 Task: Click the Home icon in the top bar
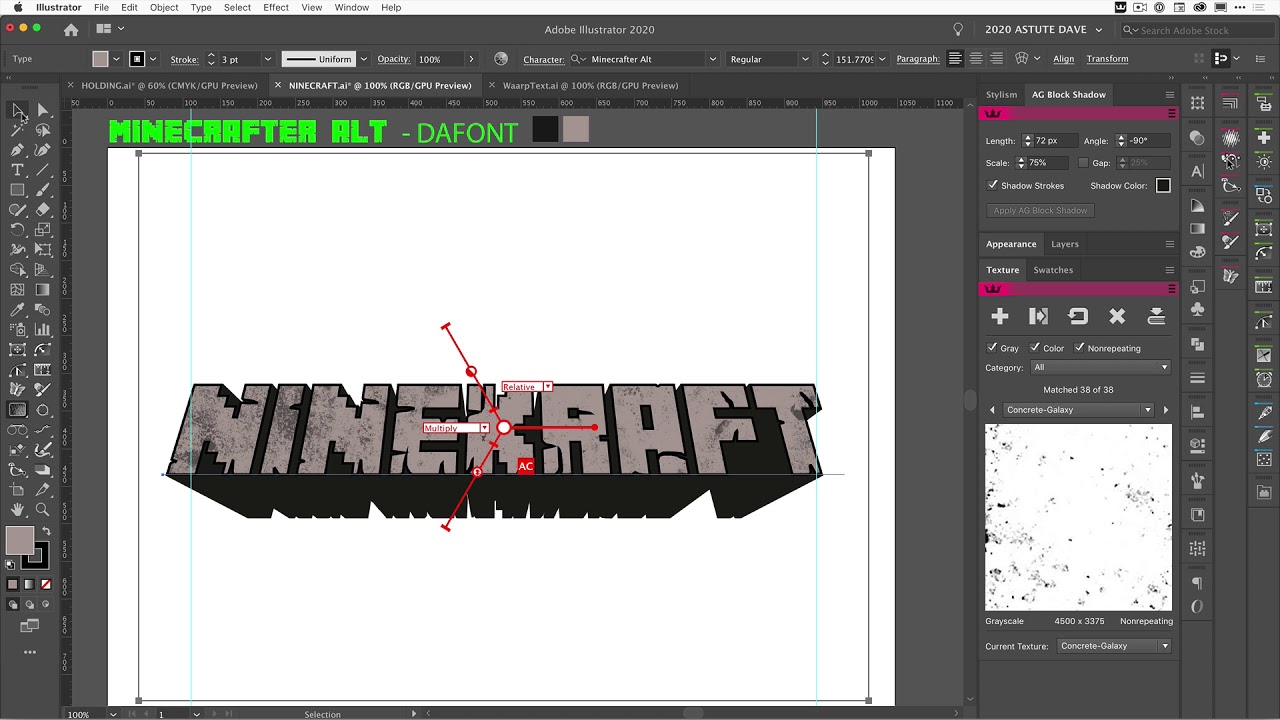point(71,30)
